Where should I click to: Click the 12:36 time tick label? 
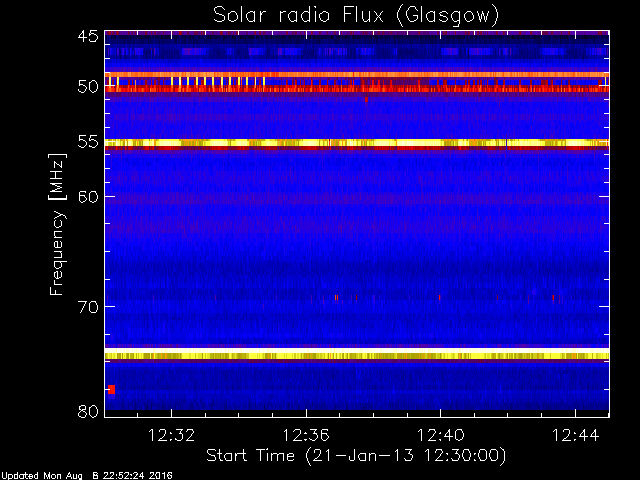click(306, 435)
